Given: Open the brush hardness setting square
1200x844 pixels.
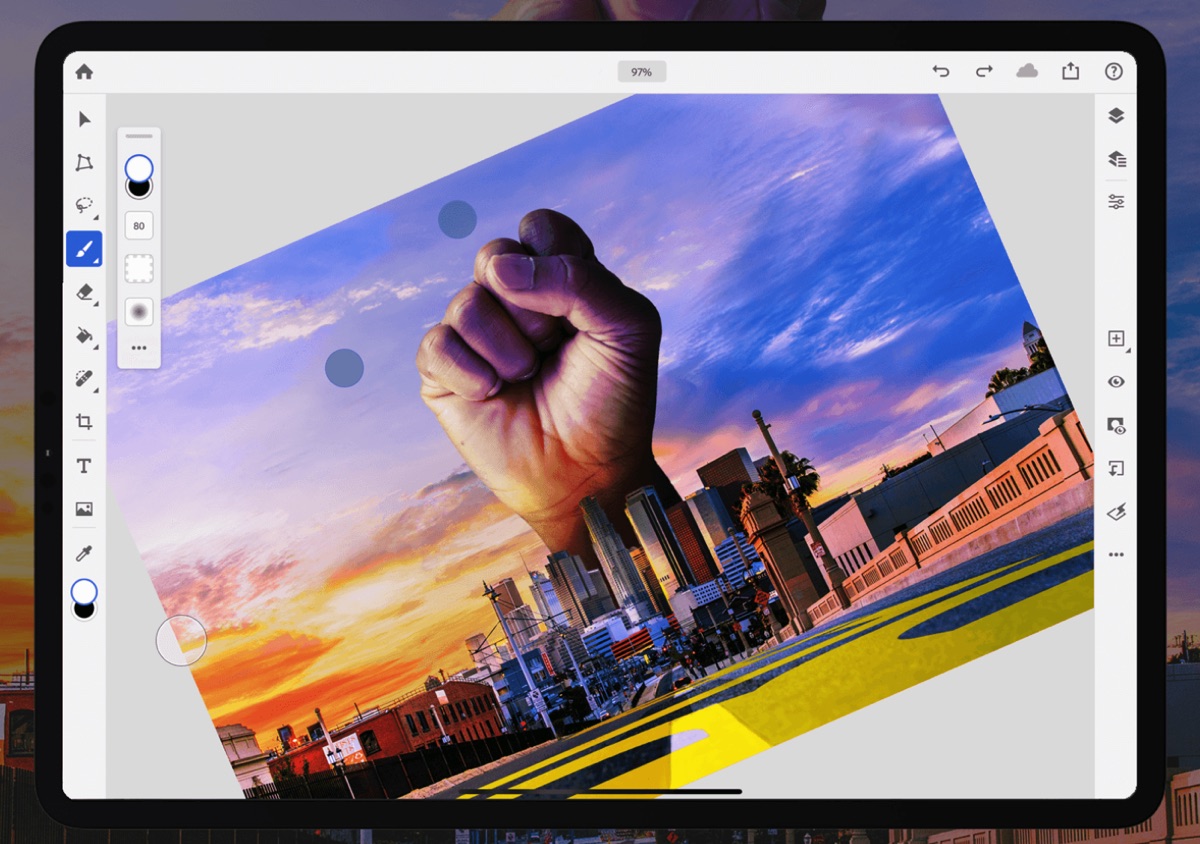Looking at the screenshot, I should coord(139,268).
